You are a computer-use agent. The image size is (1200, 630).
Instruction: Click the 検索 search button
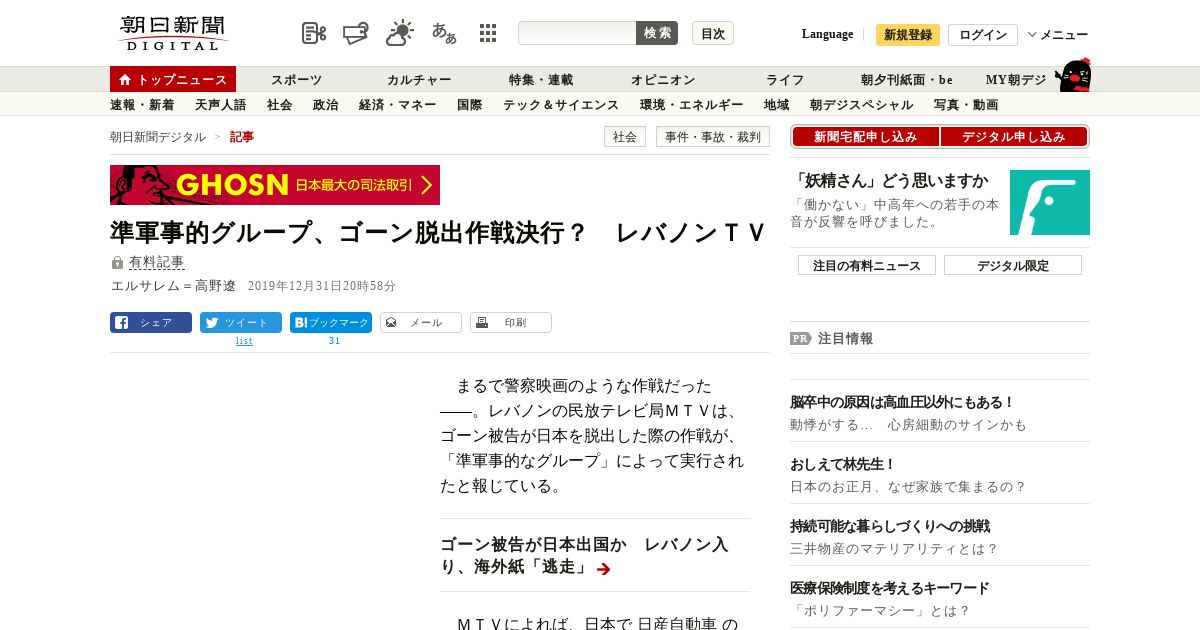coord(657,33)
